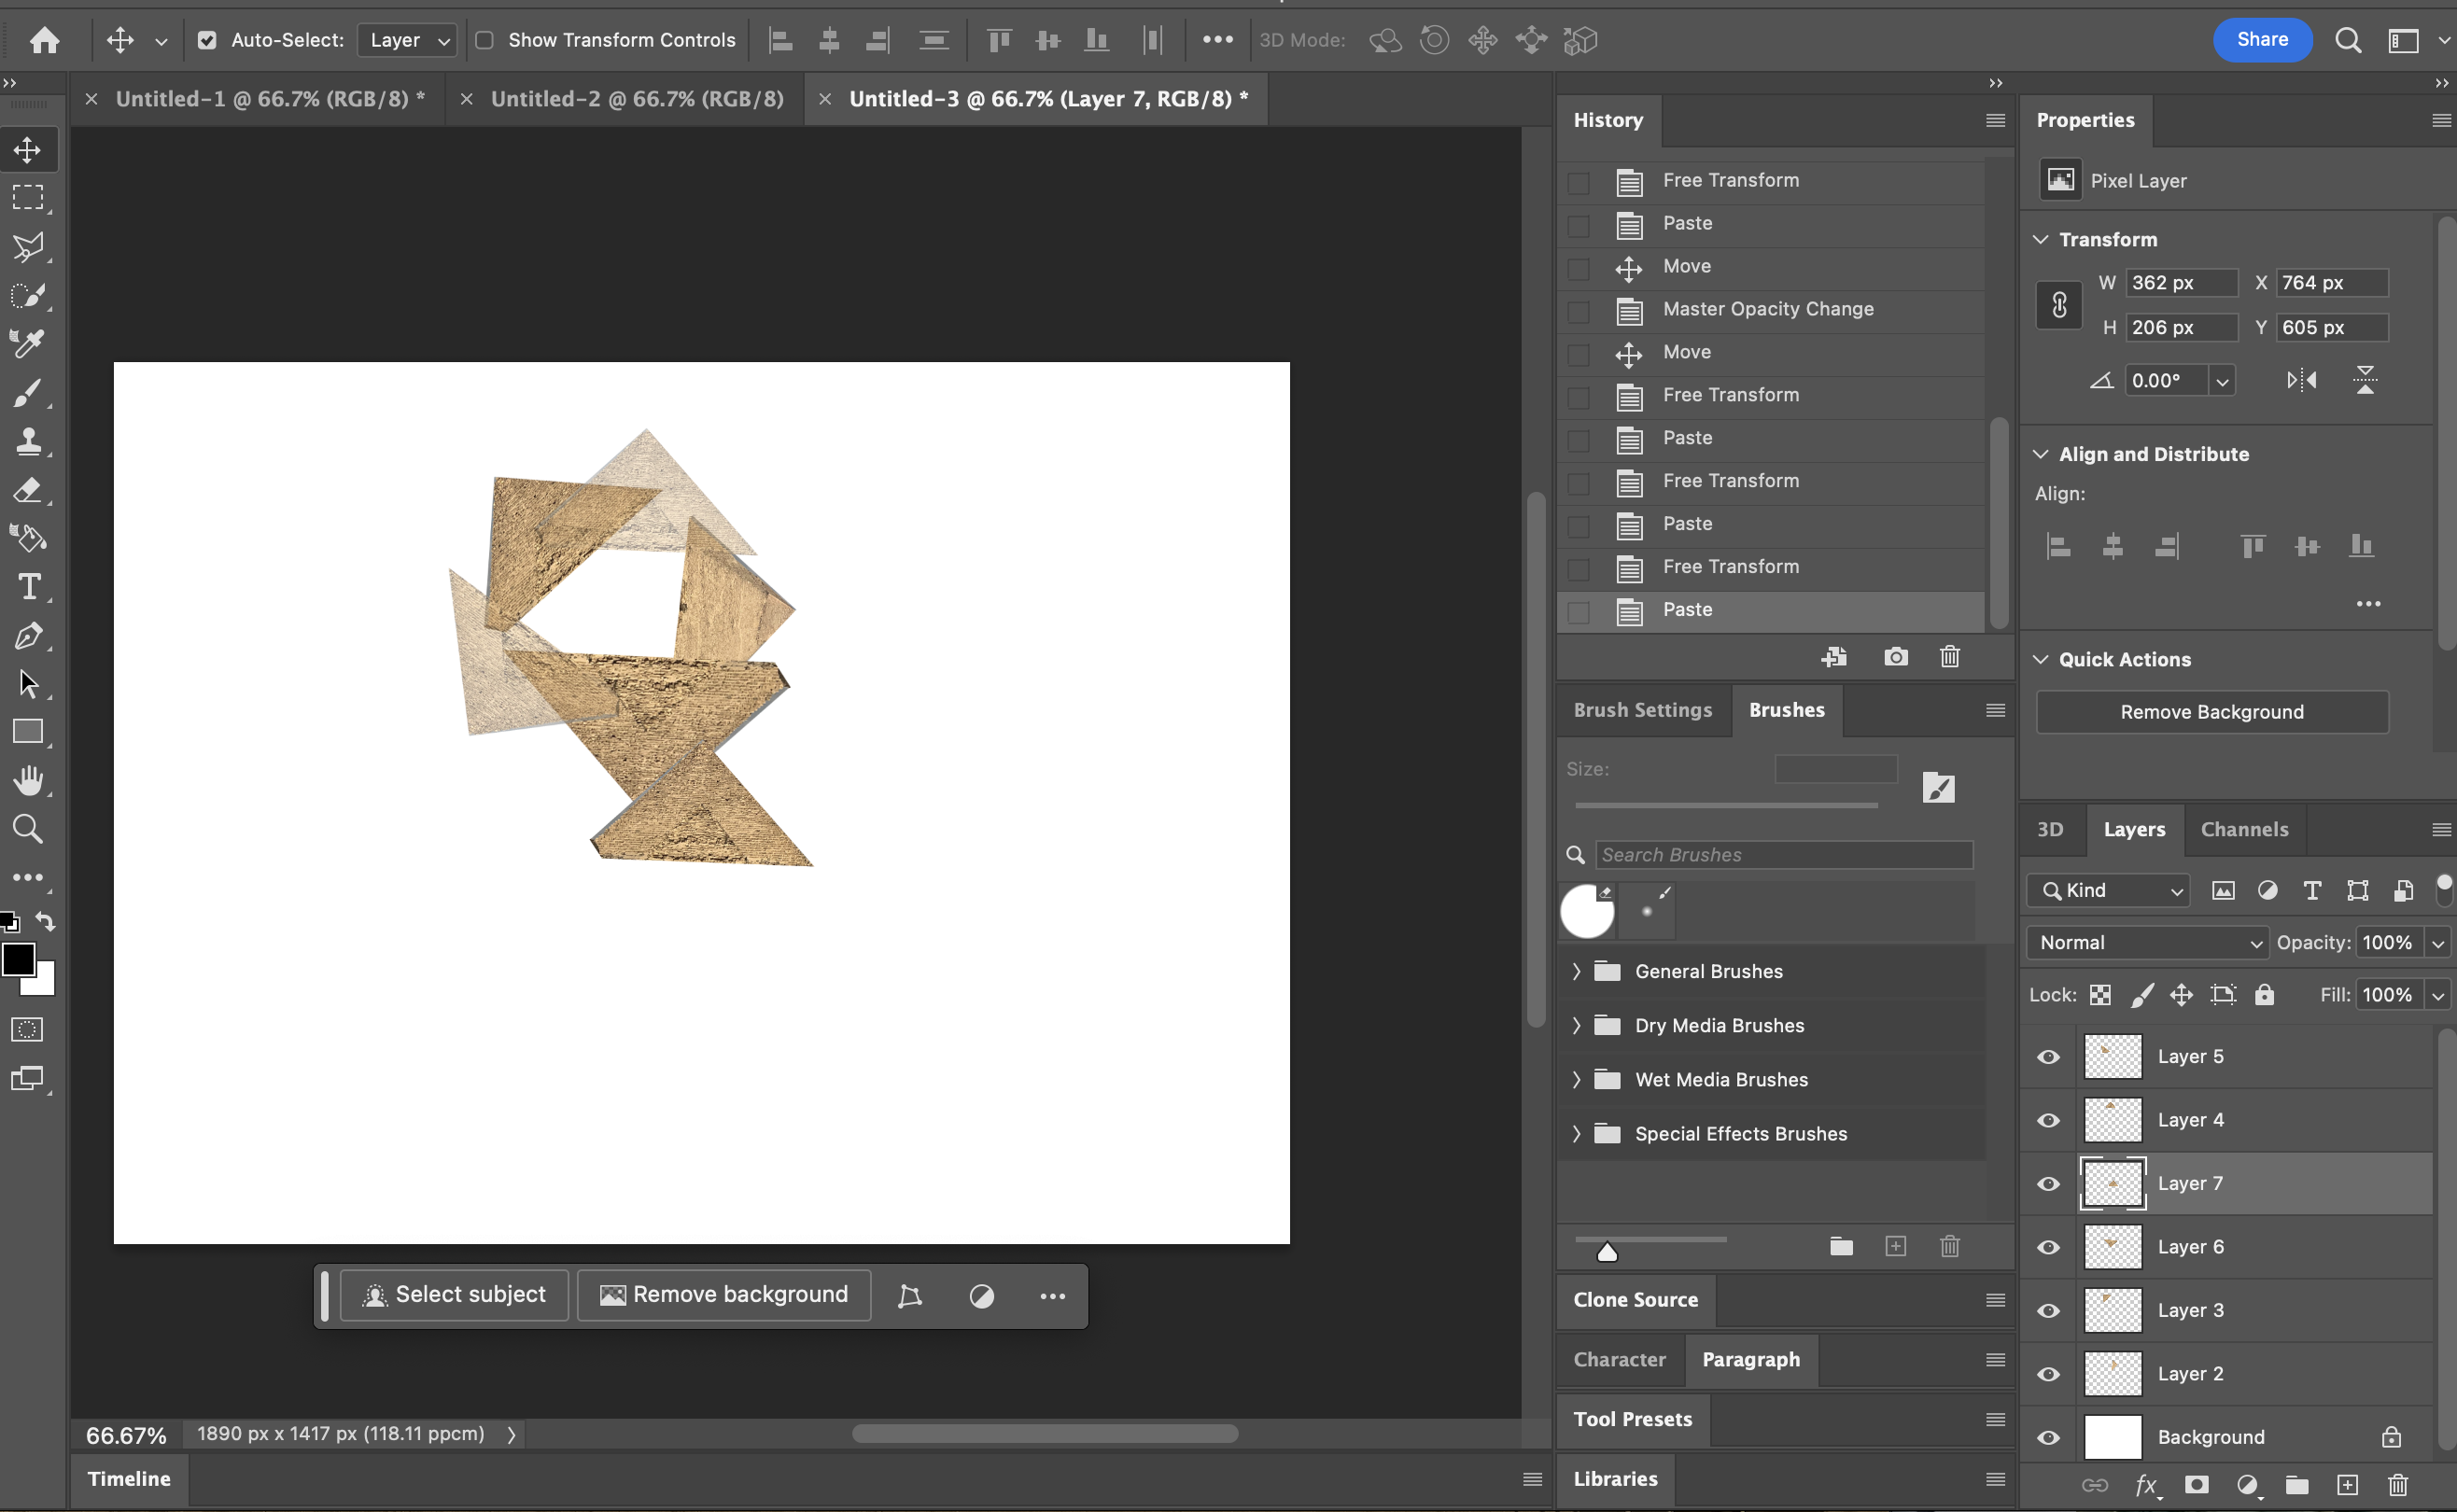
Task: Toggle the Auto-Select checkbox
Action: pyautogui.click(x=207, y=40)
